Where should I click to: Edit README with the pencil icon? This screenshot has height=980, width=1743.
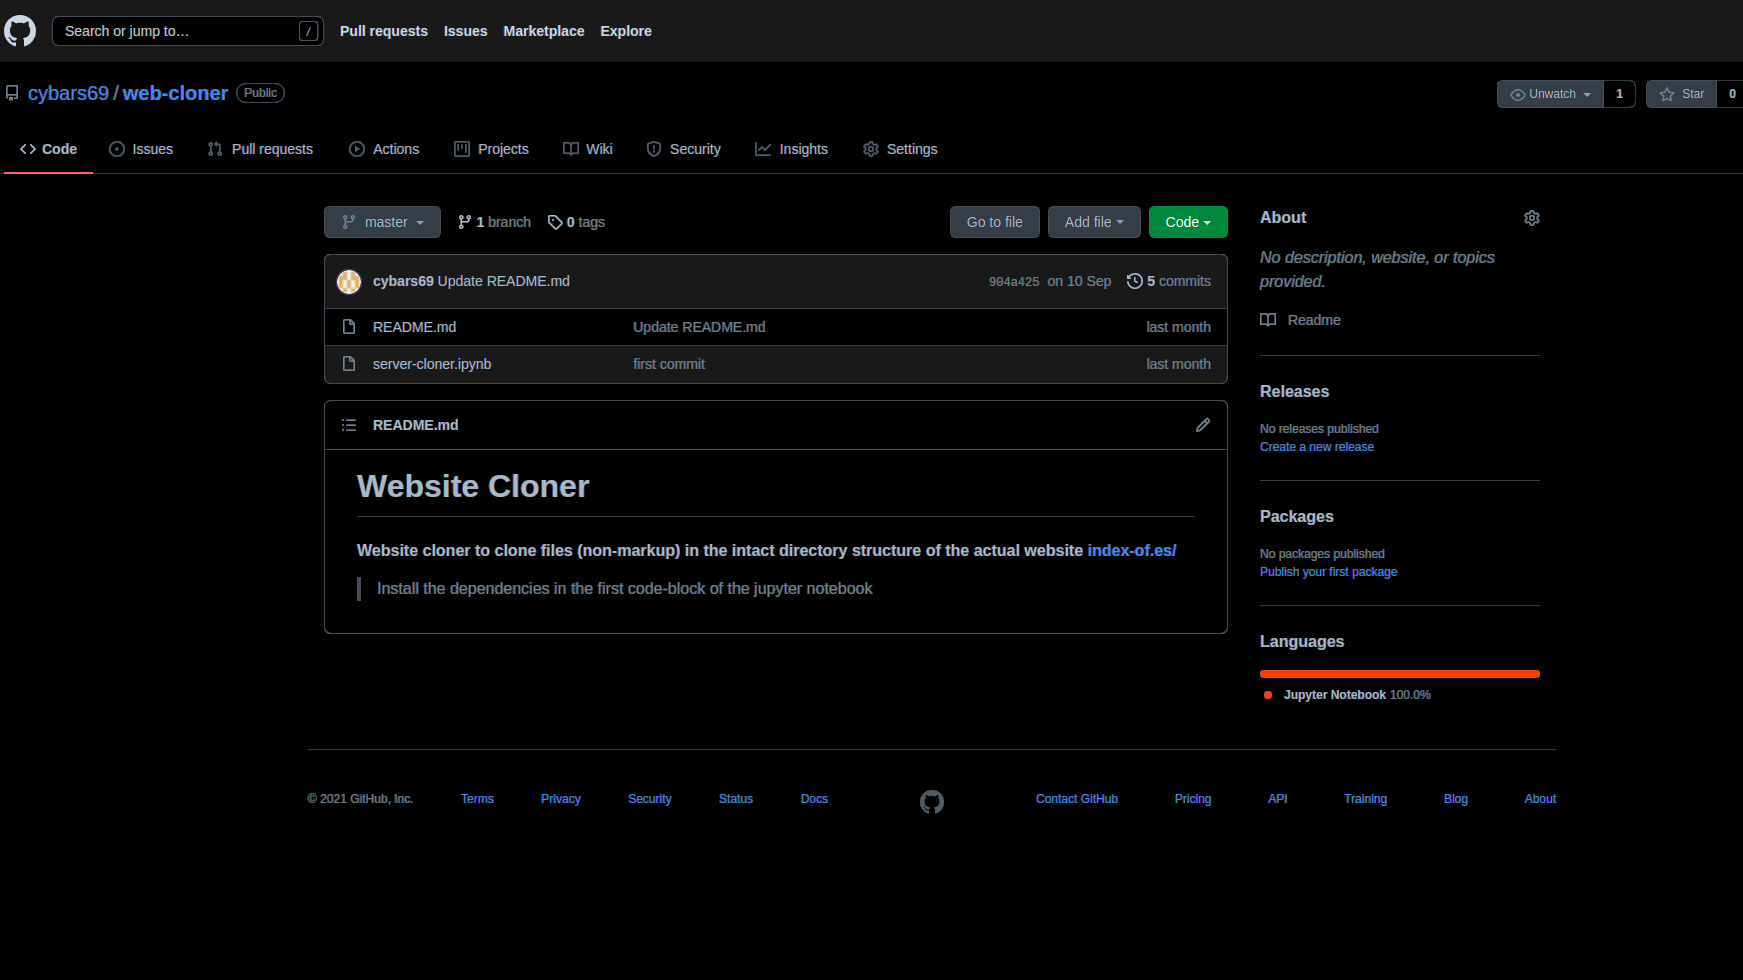1203,425
